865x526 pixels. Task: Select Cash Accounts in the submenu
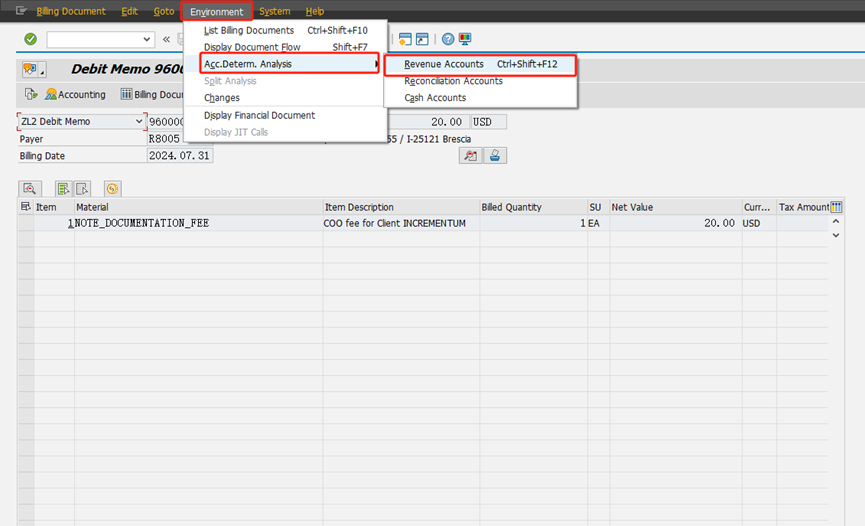[x=435, y=98]
